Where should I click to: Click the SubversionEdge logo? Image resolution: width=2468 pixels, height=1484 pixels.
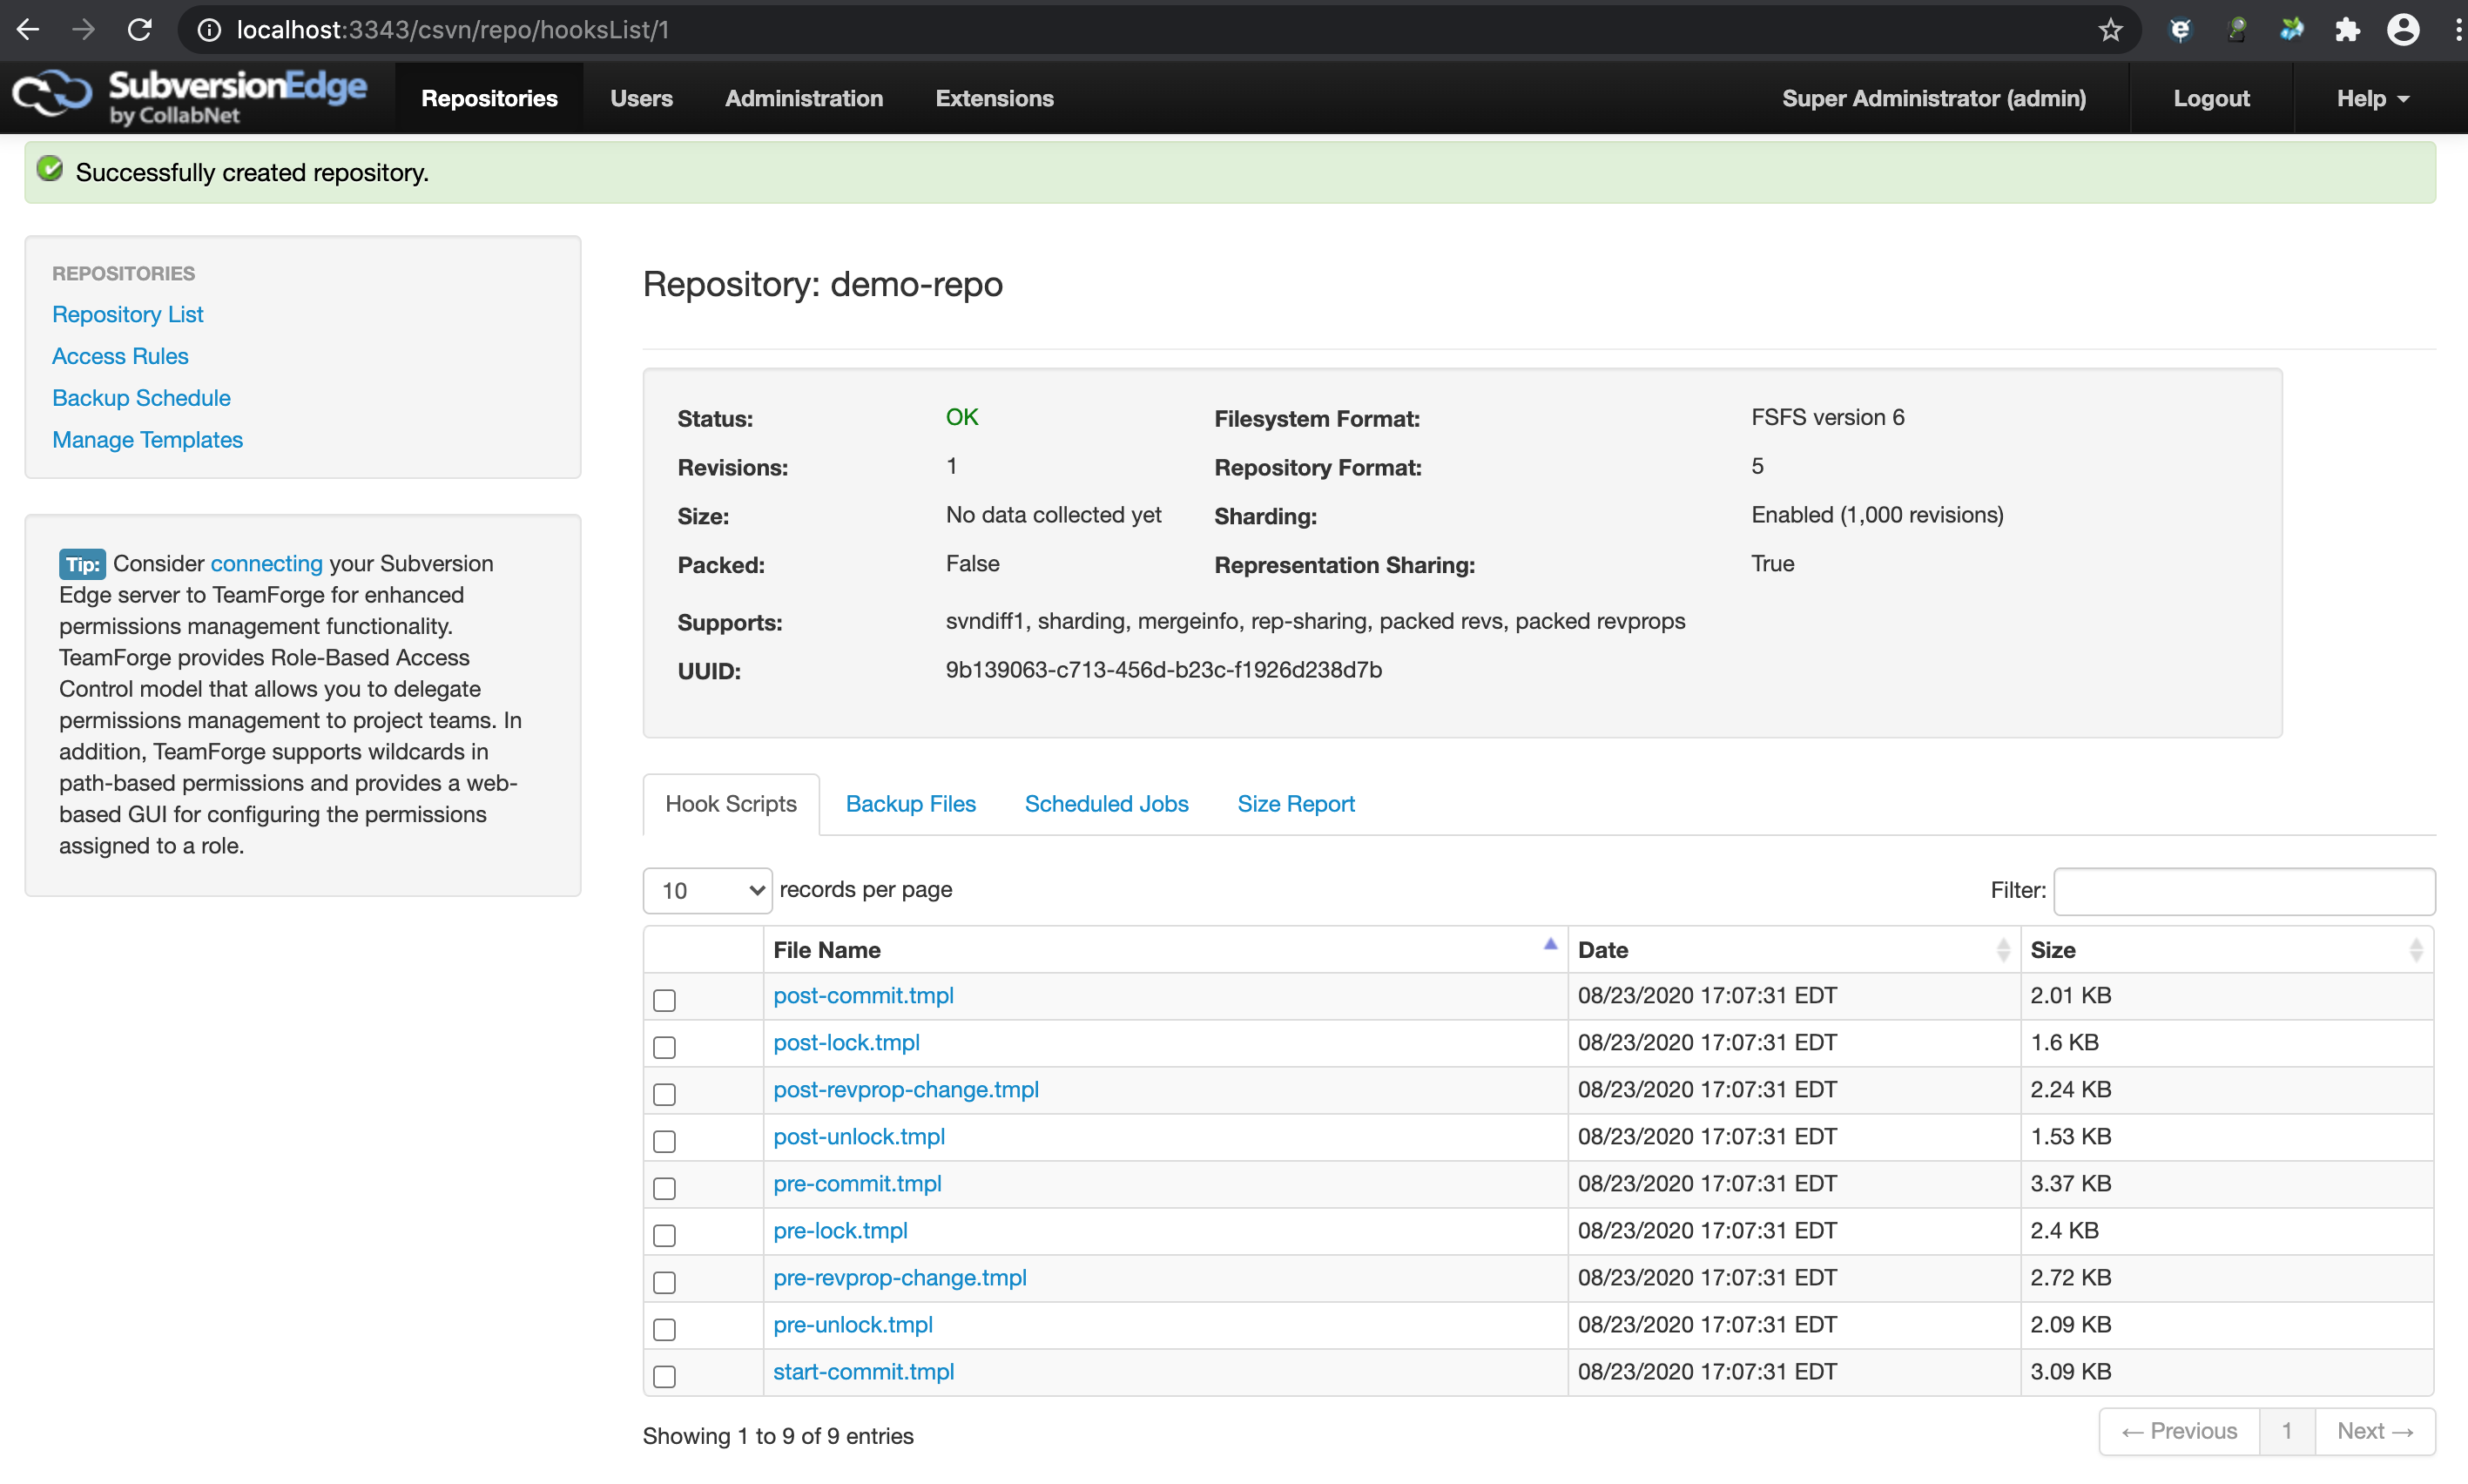click(x=190, y=97)
